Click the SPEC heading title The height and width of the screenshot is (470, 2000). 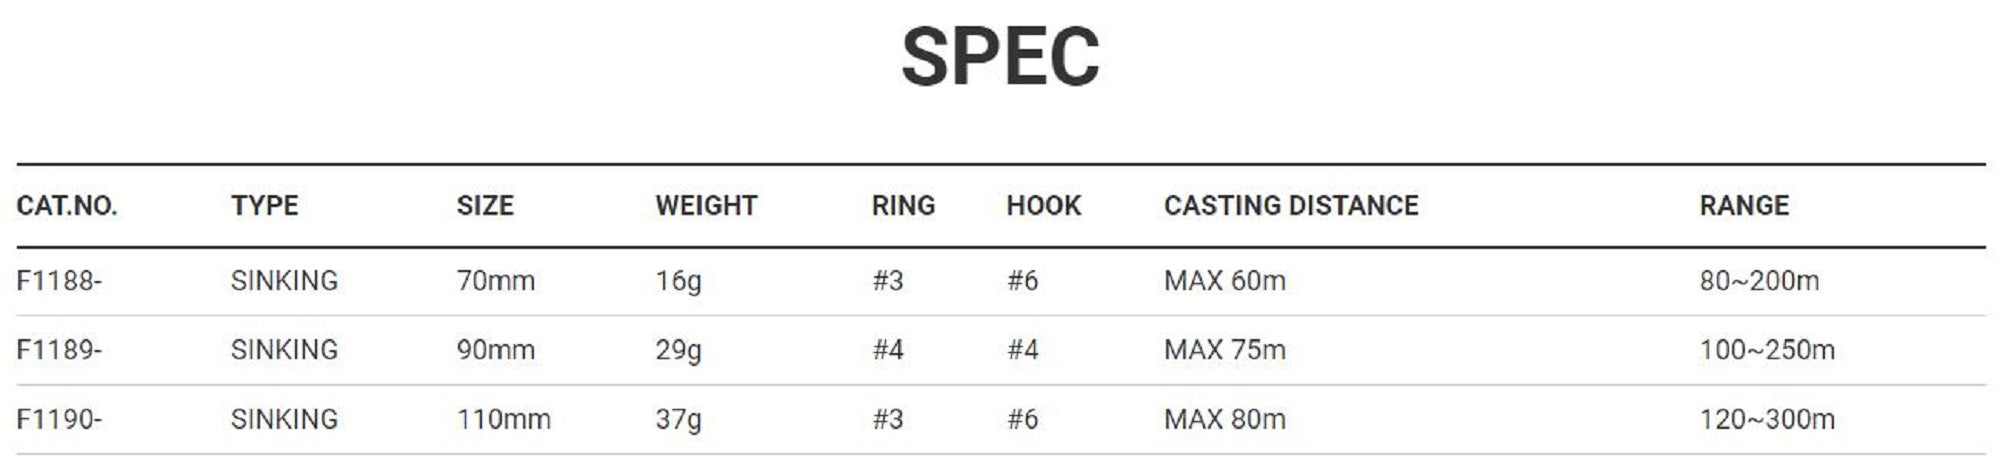coord(1000,57)
